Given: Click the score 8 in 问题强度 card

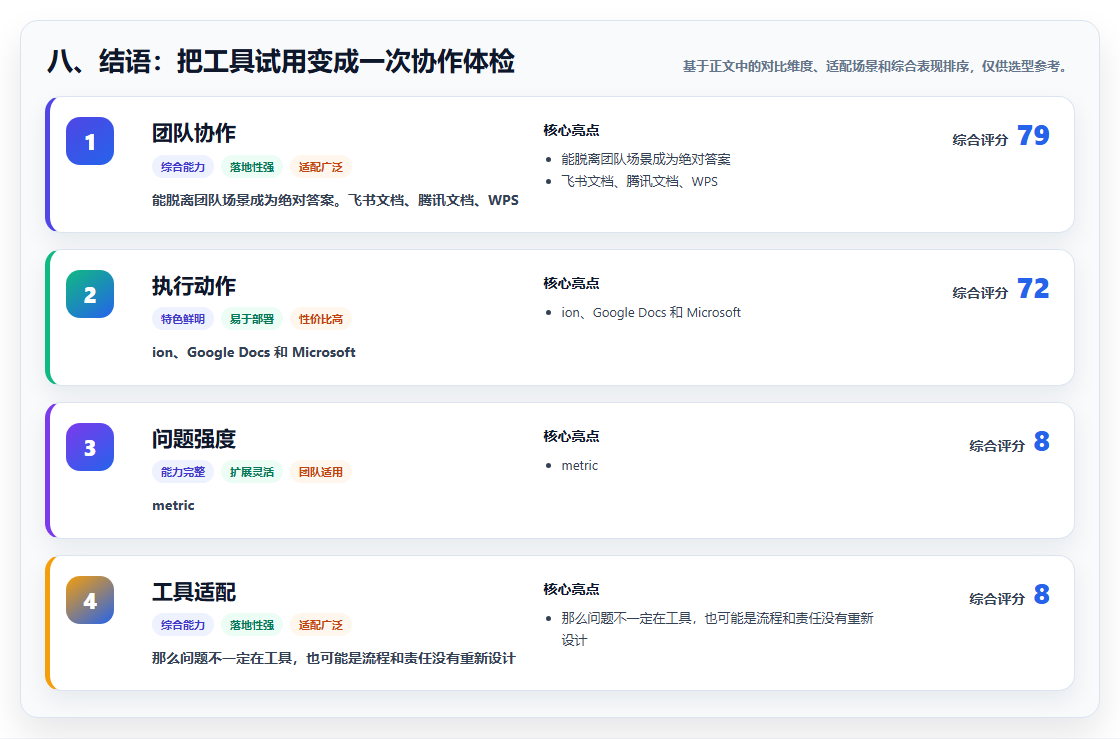Looking at the screenshot, I should pyautogui.click(x=1041, y=441).
